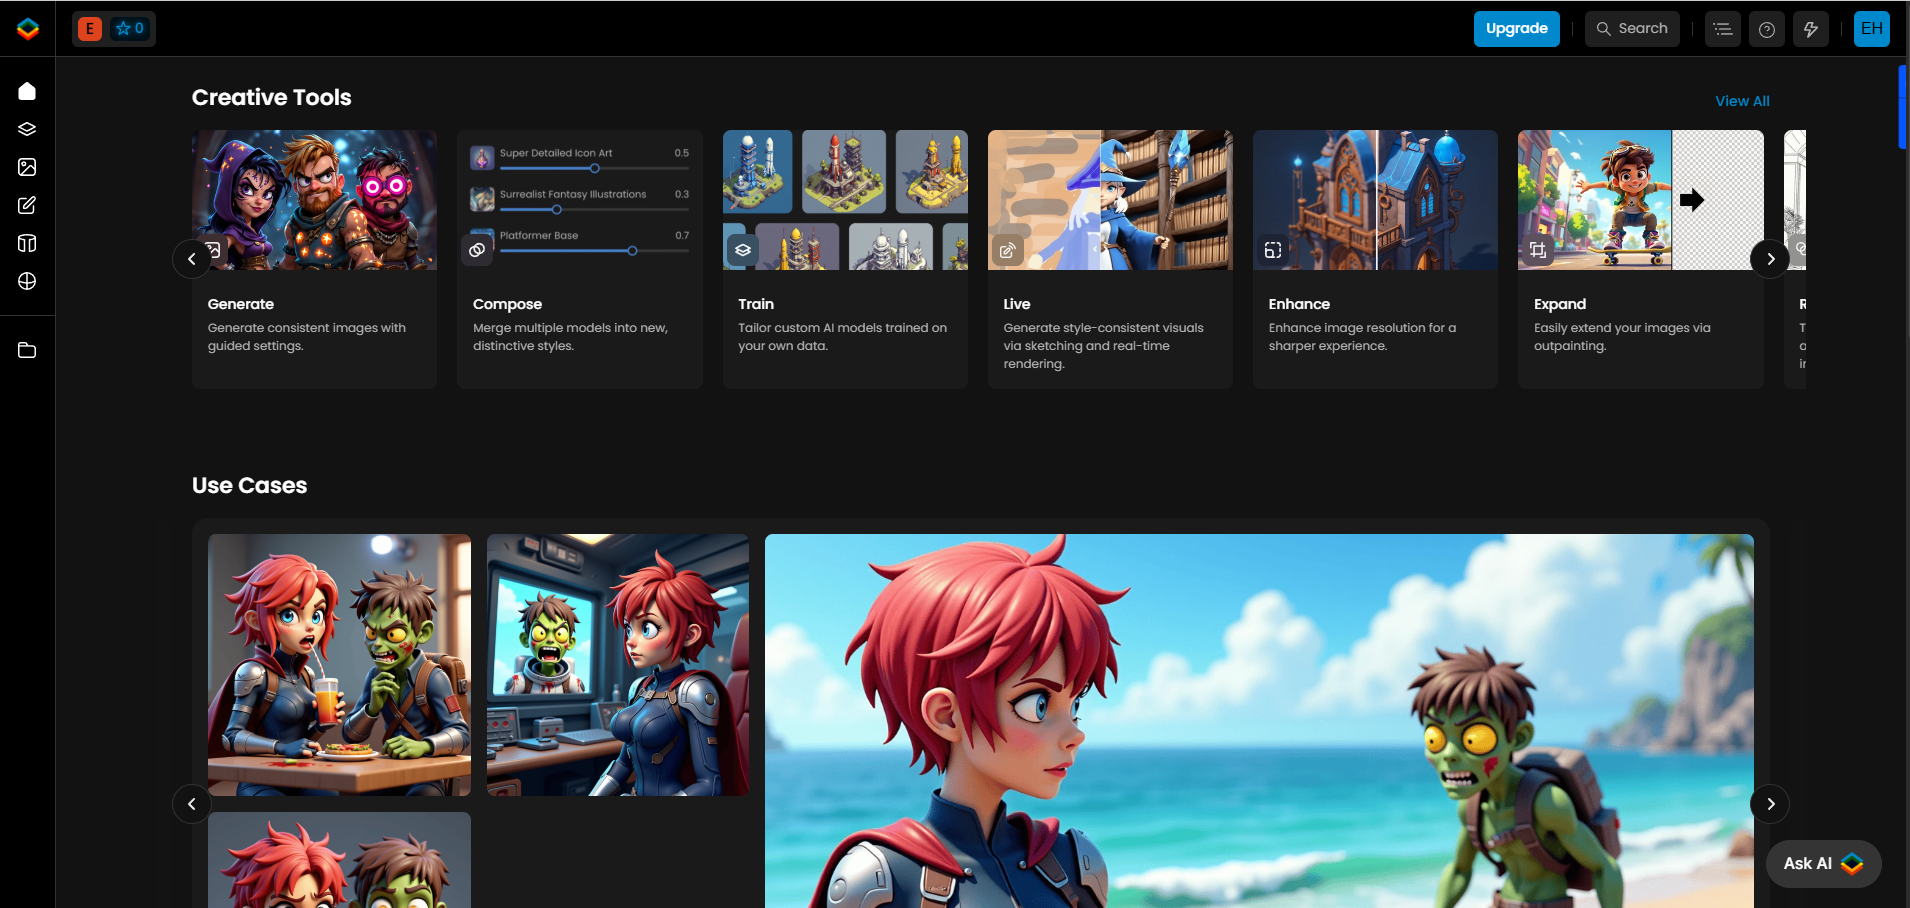Open the Enhance tool card title
This screenshot has width=1910, height=908.
click(1299, 304)
